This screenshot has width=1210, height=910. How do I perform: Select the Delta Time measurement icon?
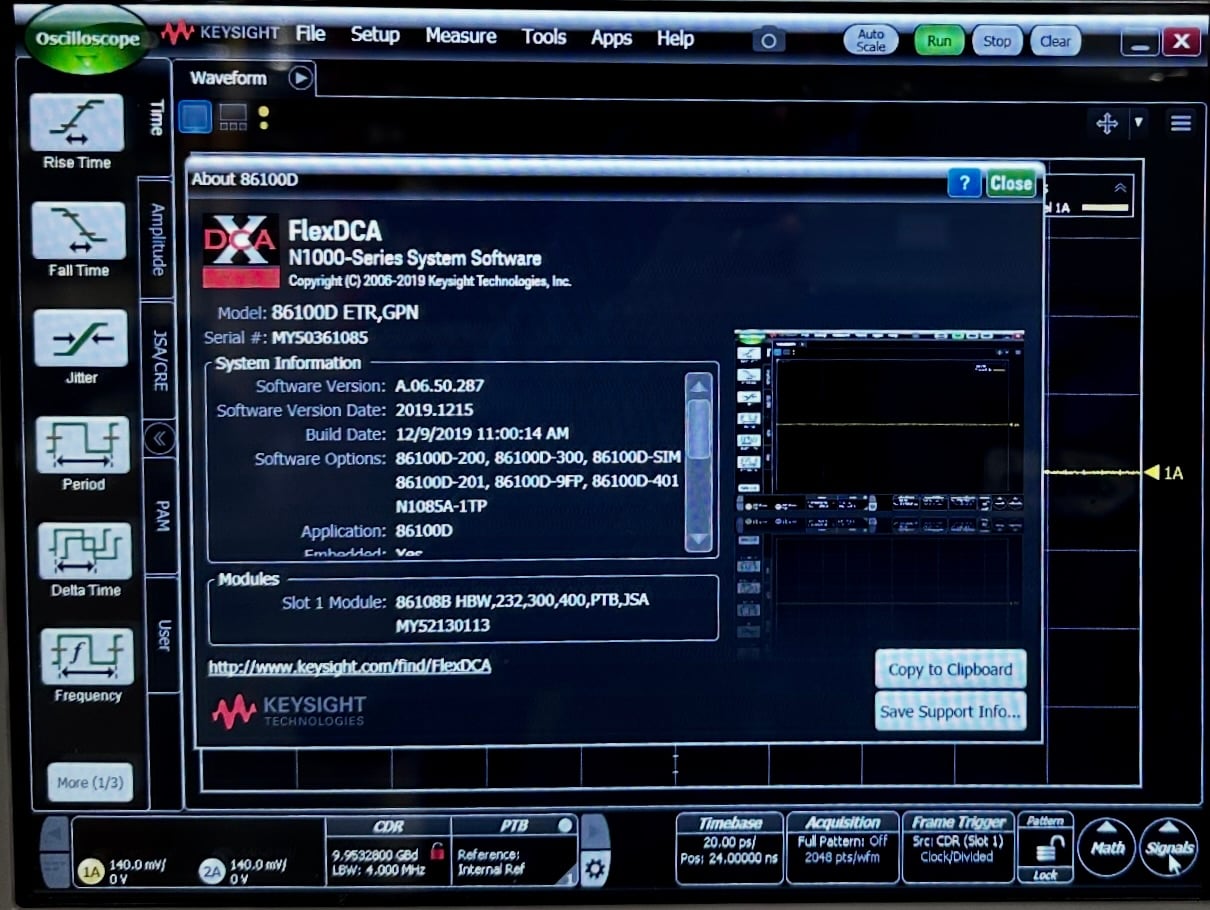click(85, 551)
